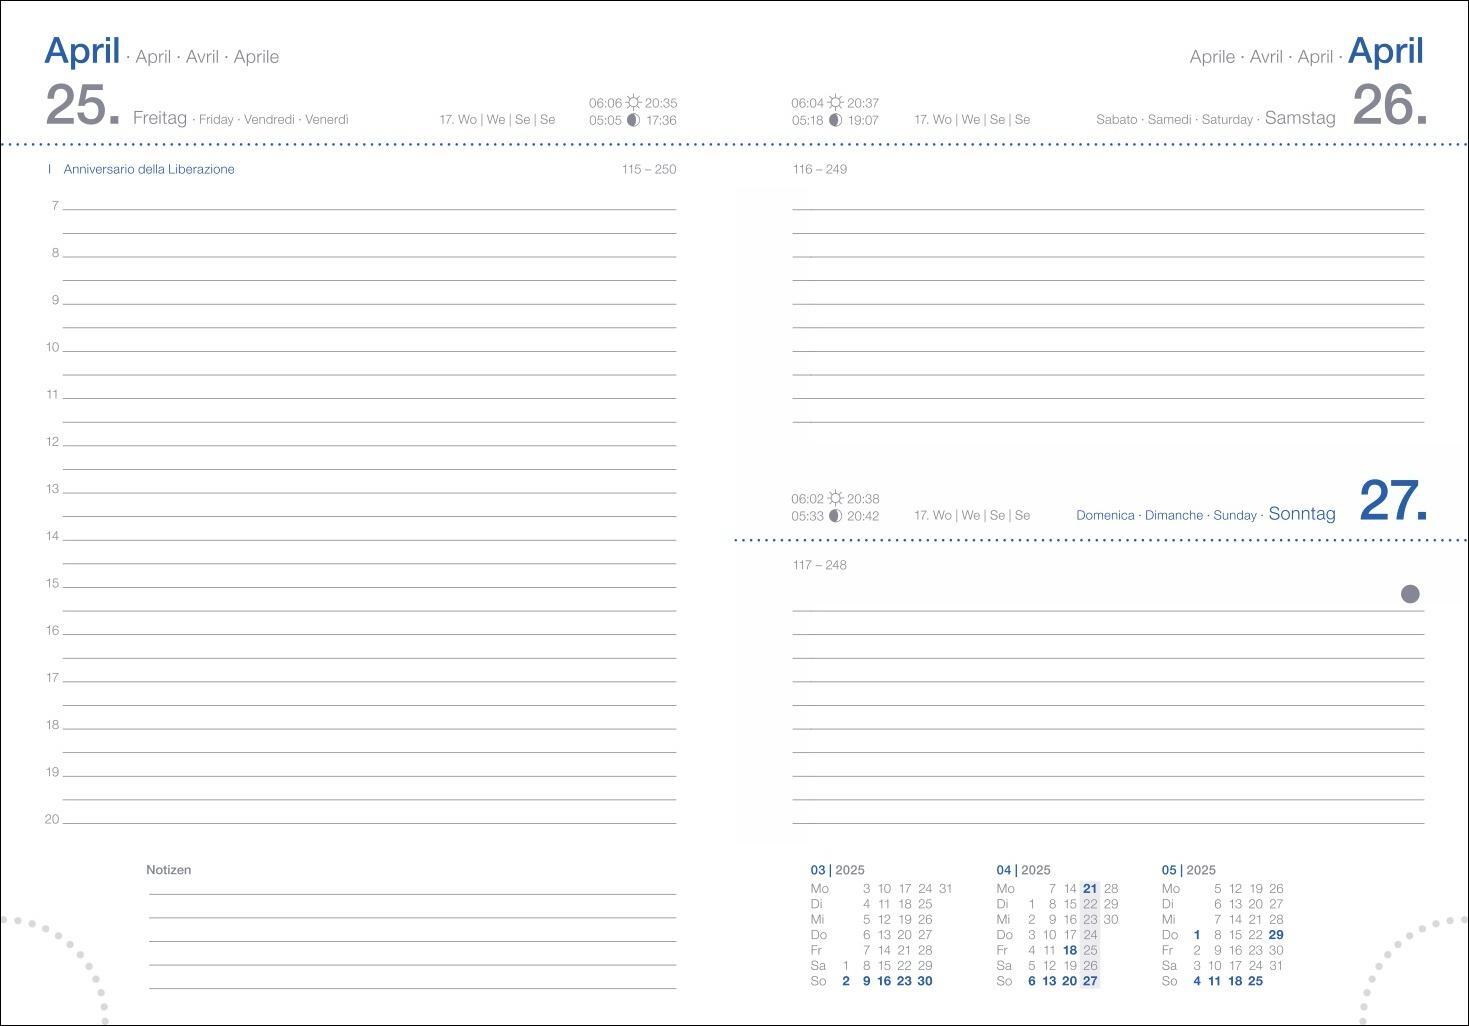The height and width of the screenshot is (1026, 1469).
Task: Click the 9 o'clock hour label
Action: click(x=55, y=300)
